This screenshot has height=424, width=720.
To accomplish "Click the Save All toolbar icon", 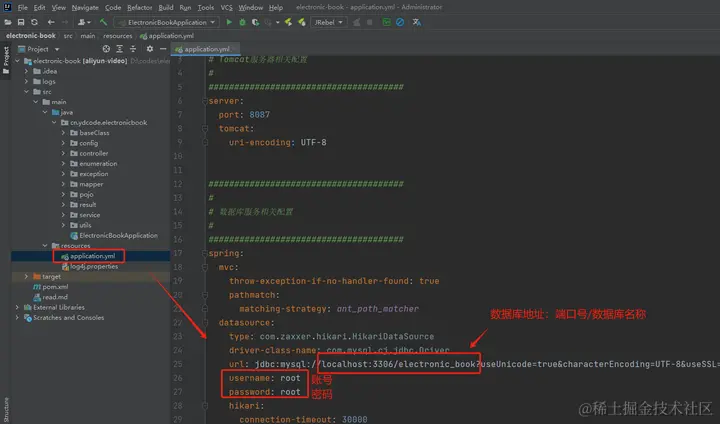I will coord(21,22).
